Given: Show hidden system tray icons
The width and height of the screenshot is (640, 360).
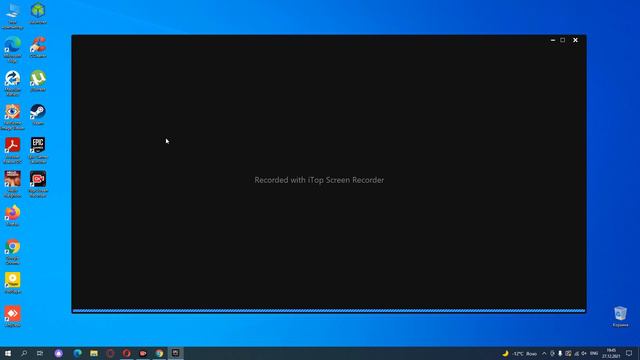Looking at the screenshot, I should coord(544,353).
